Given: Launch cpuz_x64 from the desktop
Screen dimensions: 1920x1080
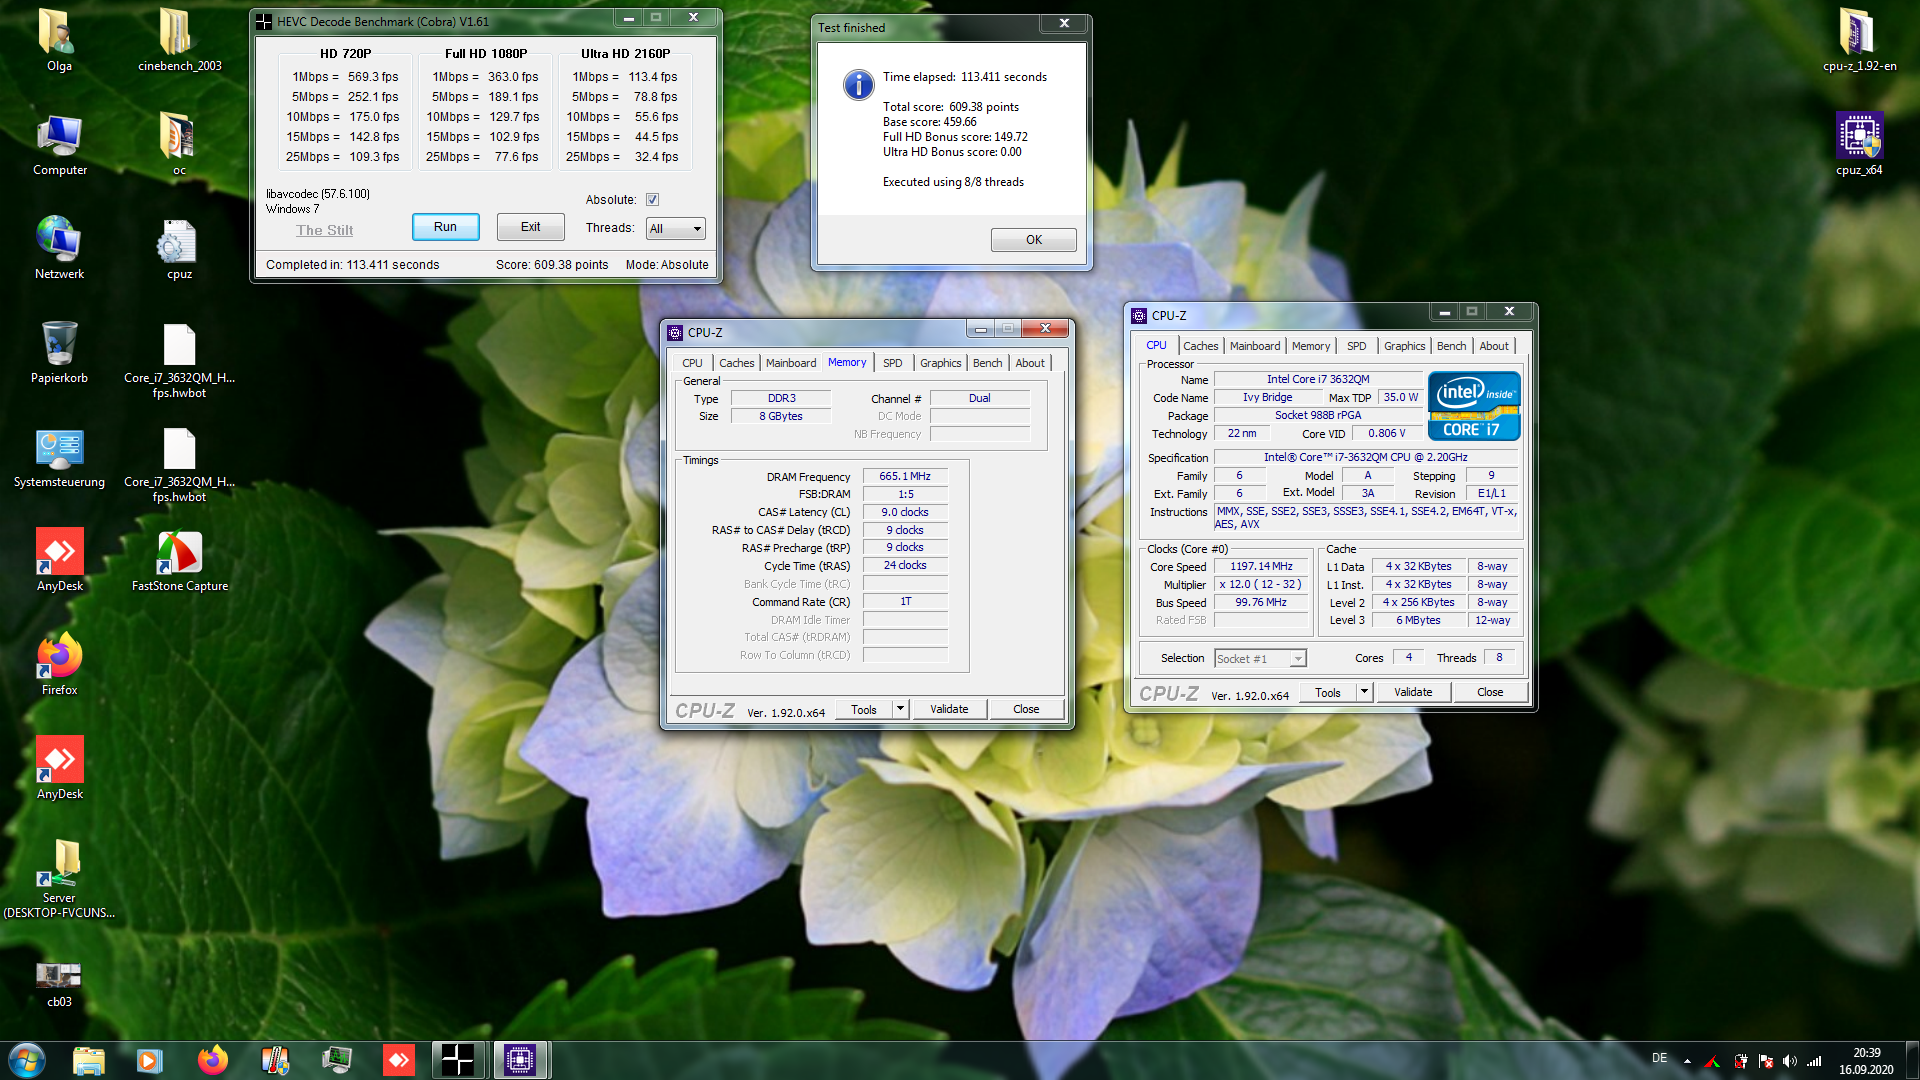Looking at the screenshot, I should [x=1859, y=144].
